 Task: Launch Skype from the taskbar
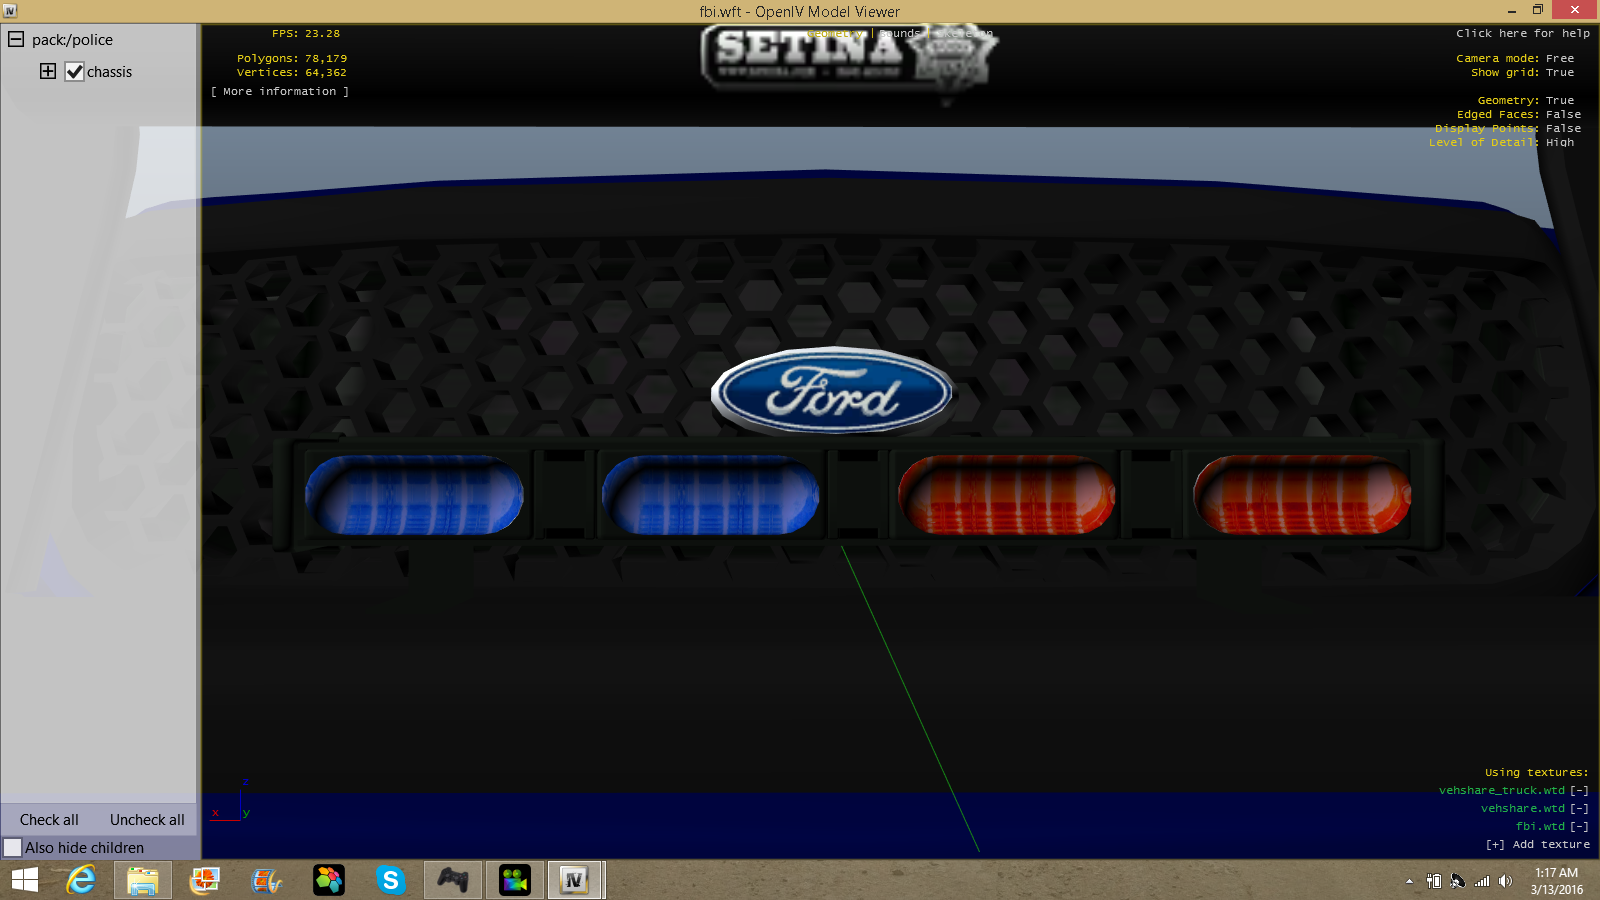pos(390,880)
